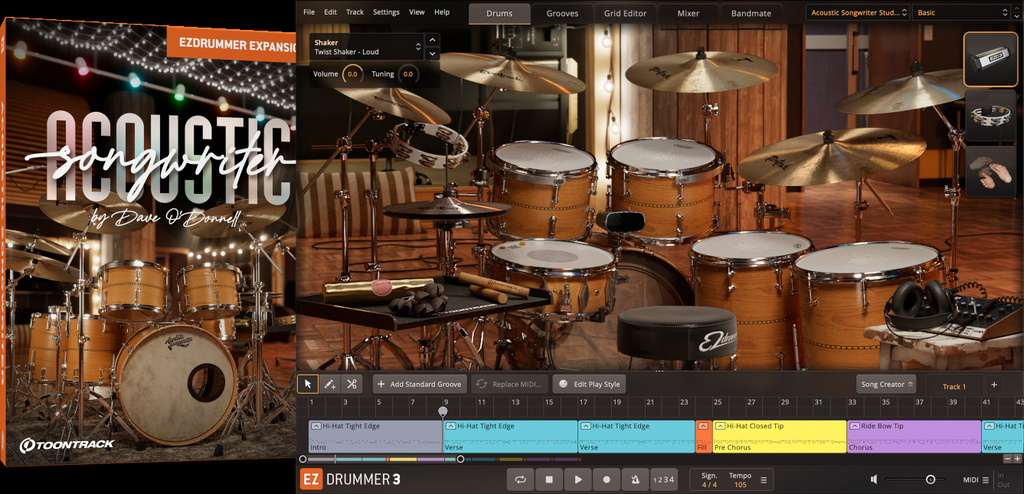Open the Help menu
This screenshot has width=1024, height=494.
(442, 12)
